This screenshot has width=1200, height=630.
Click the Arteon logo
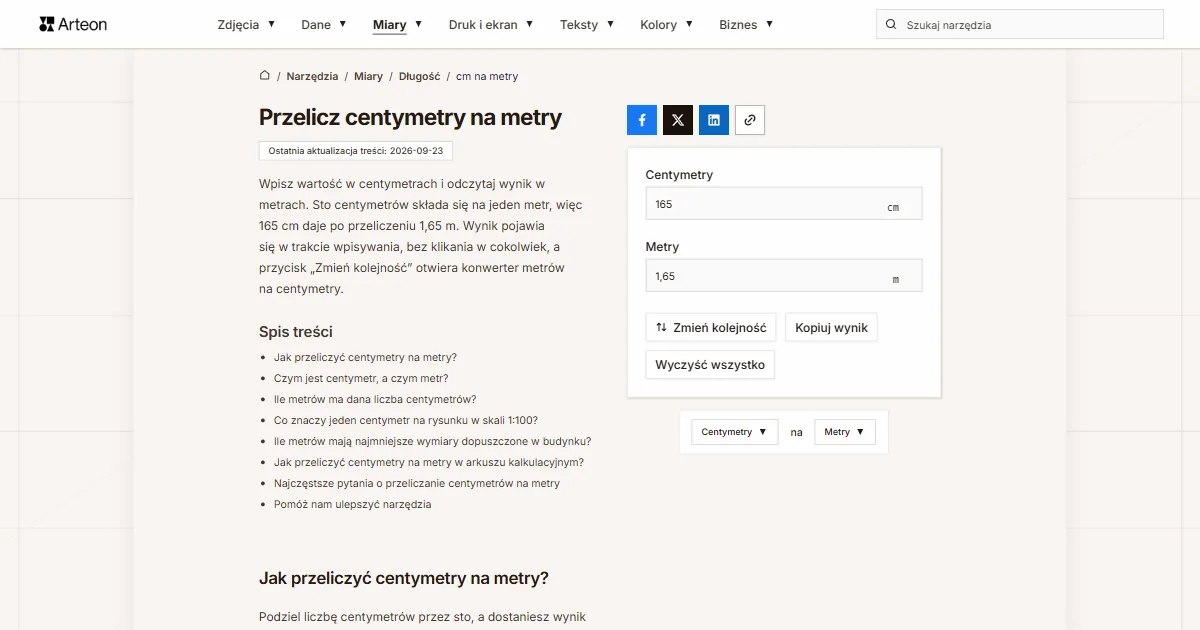pyautogui.click(x=73, y=24)
